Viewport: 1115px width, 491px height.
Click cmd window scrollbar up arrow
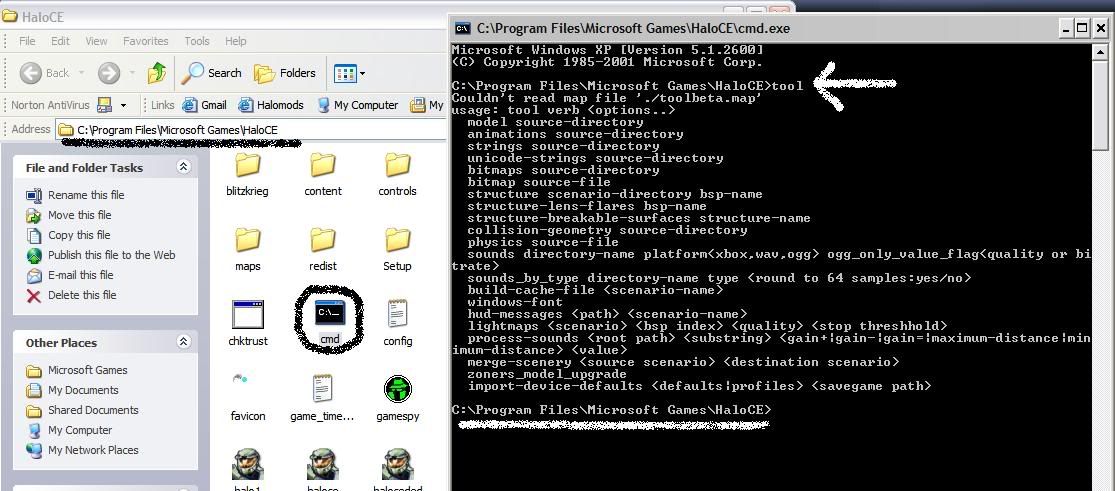1101,52
